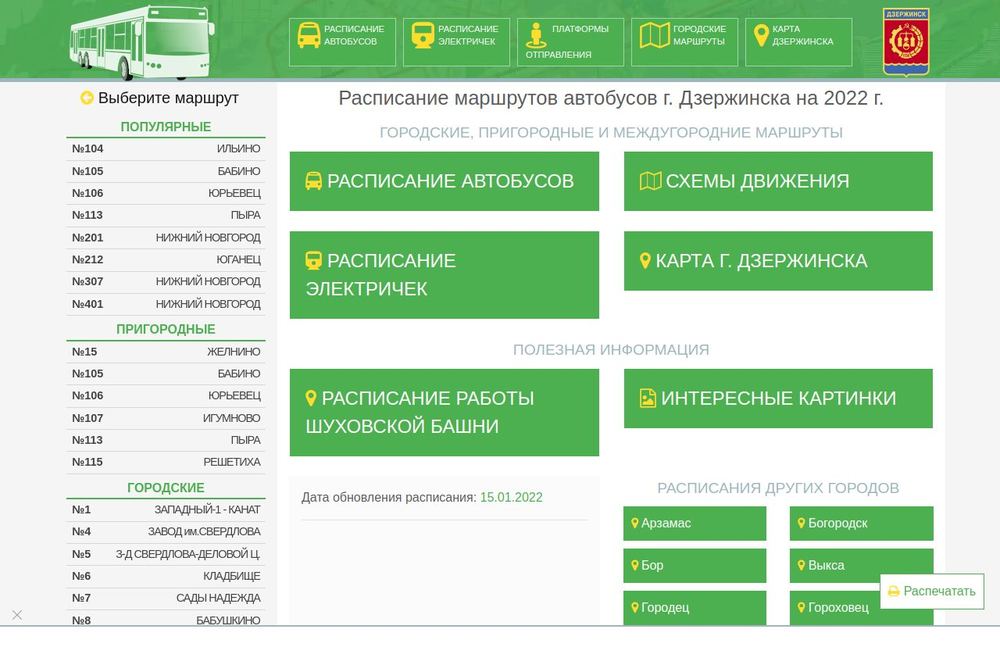
Task: Click the pin icon beside Арзамас
Action: click(x=635, y=523)
